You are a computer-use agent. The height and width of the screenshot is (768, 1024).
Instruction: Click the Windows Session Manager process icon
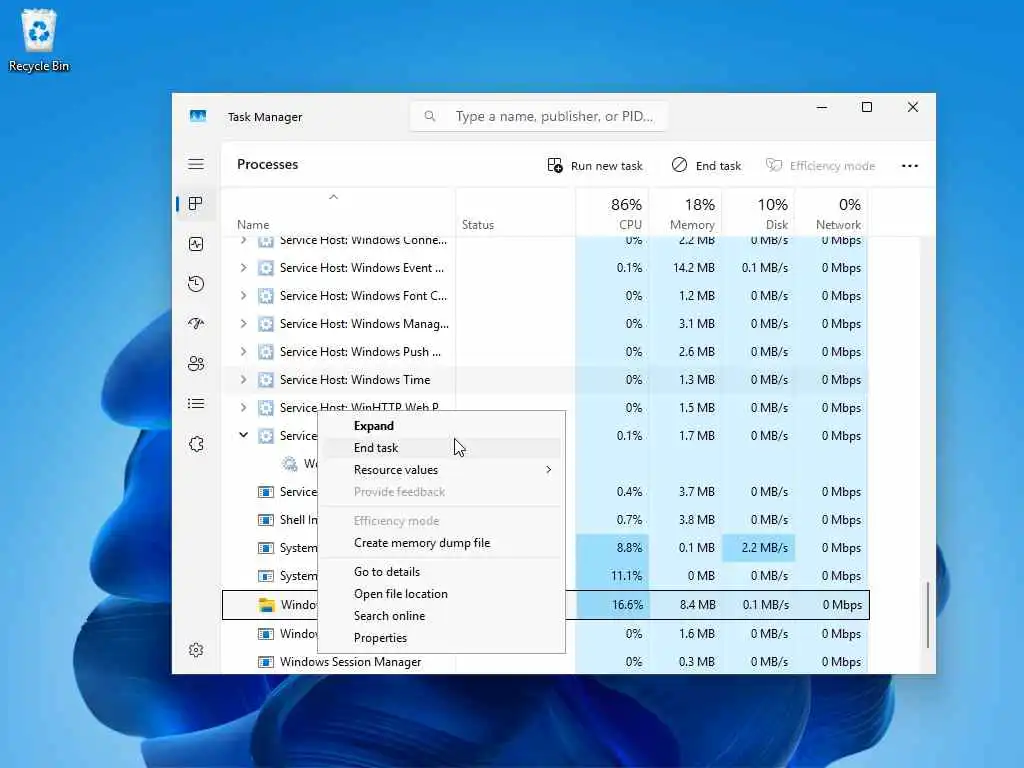pos(266,662)
